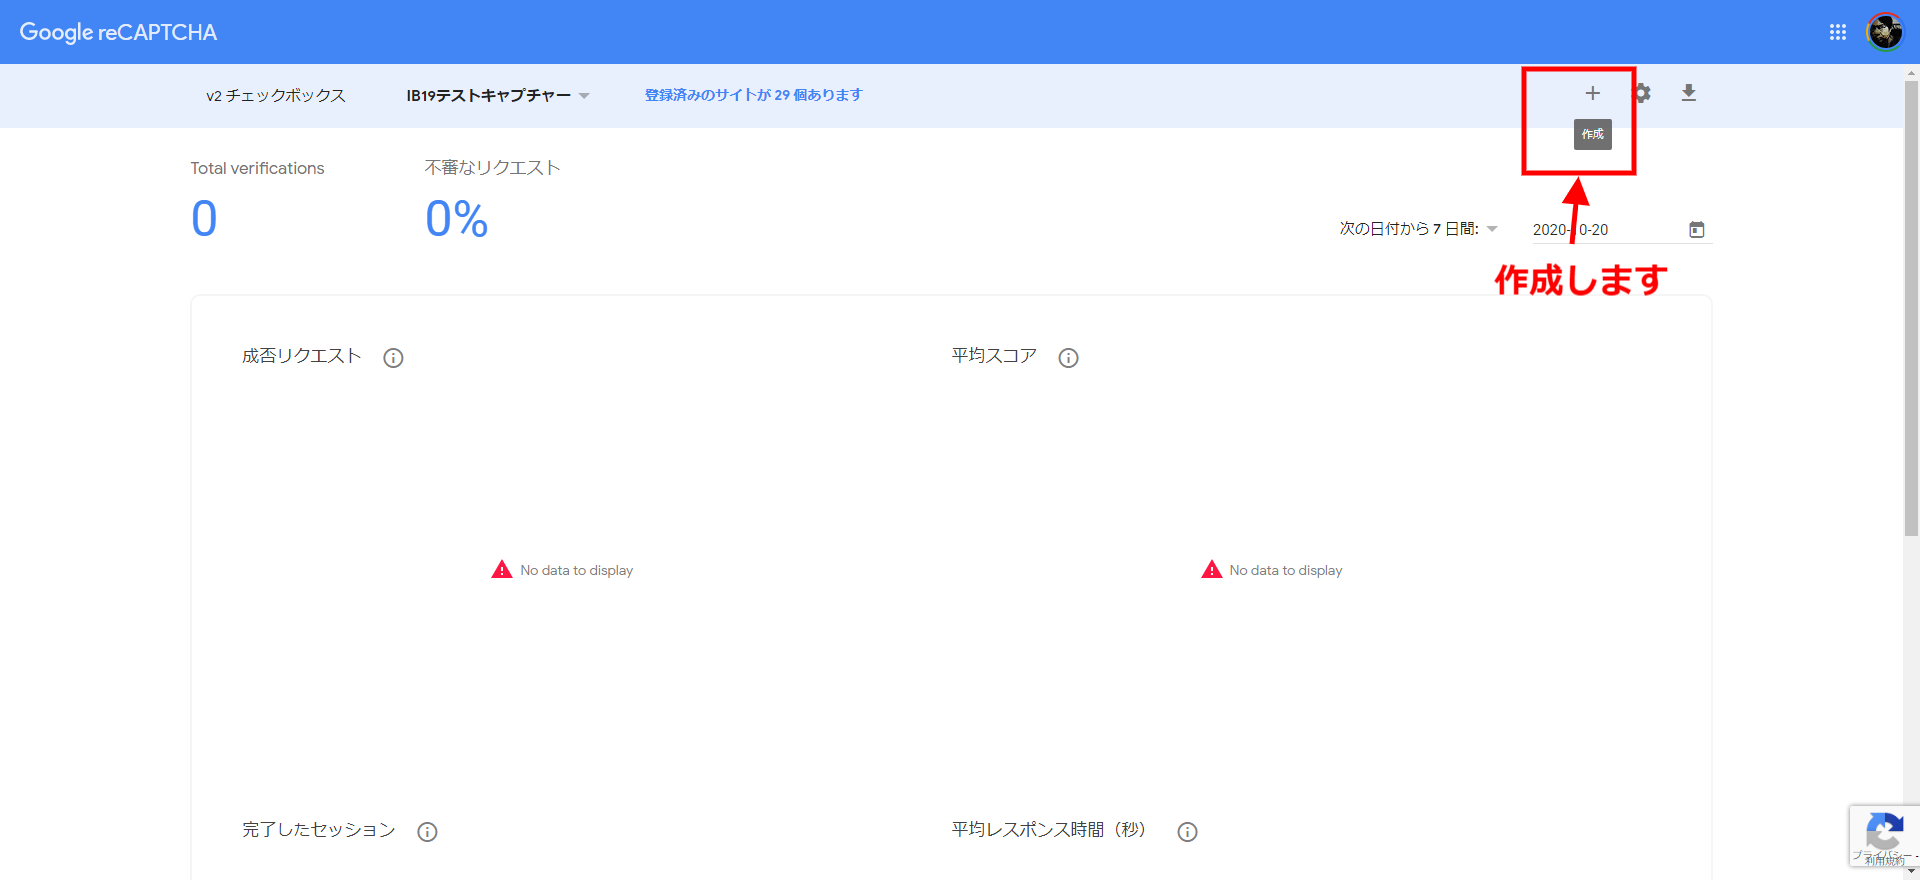This screenshot has height=880, width=1920.
Task: Open the Google apps grid
Action: pyautogui.click(x=1837, y=32)
